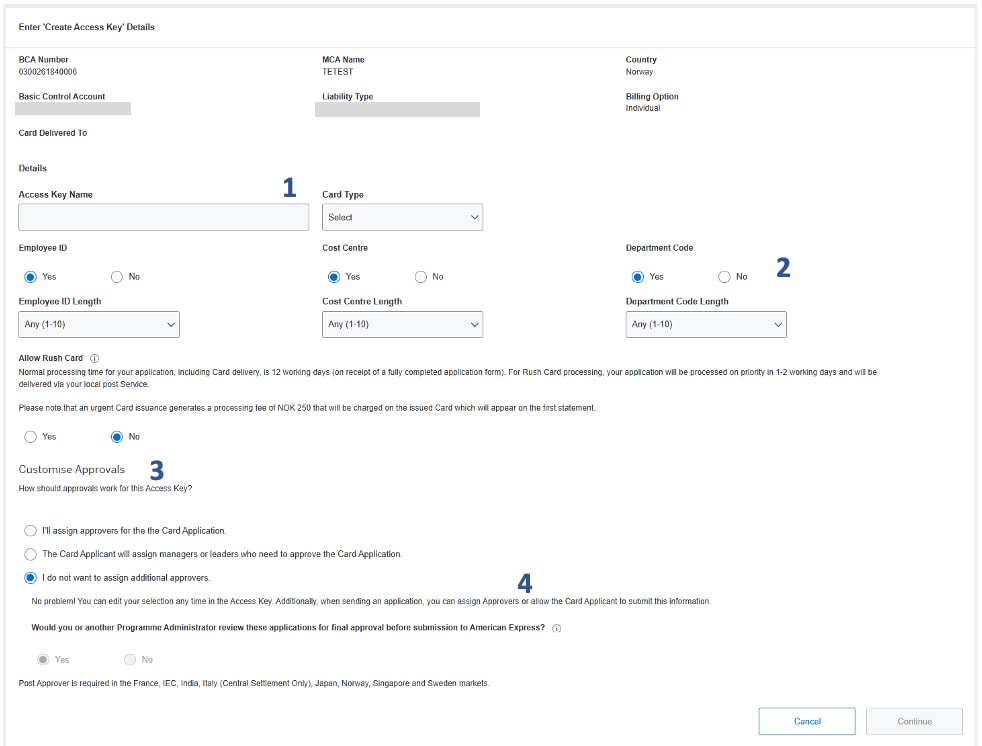Click the Cancel button

pyautogui.click(x=807, y=720)
